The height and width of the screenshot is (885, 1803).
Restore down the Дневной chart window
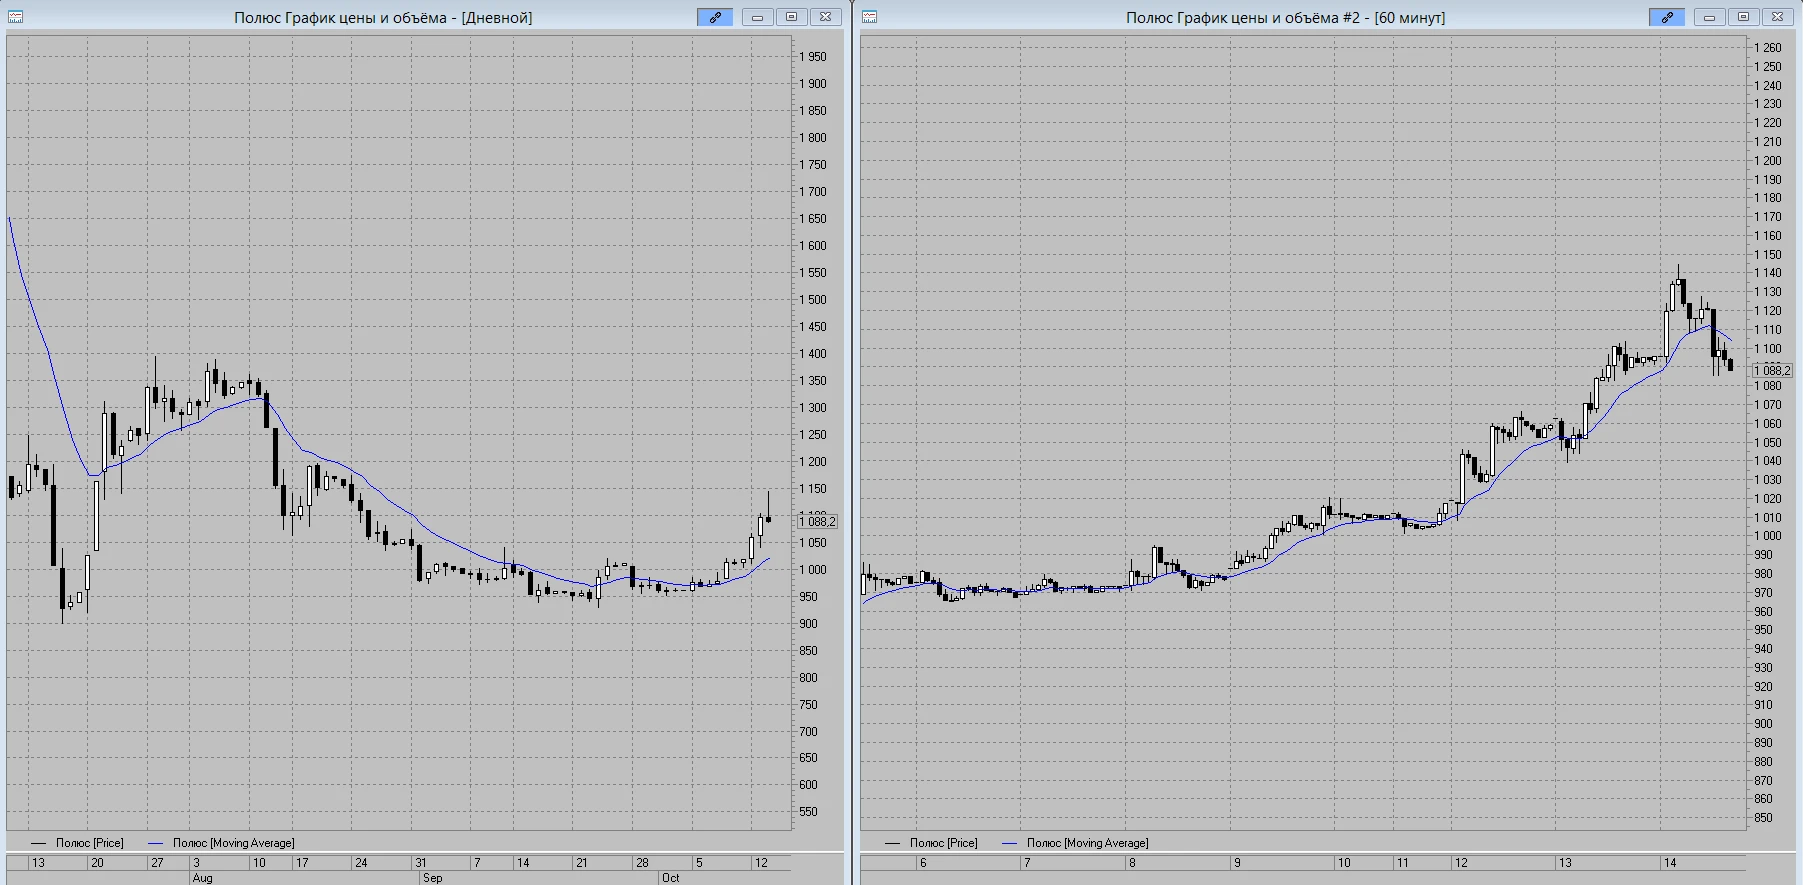click(791, 17)
